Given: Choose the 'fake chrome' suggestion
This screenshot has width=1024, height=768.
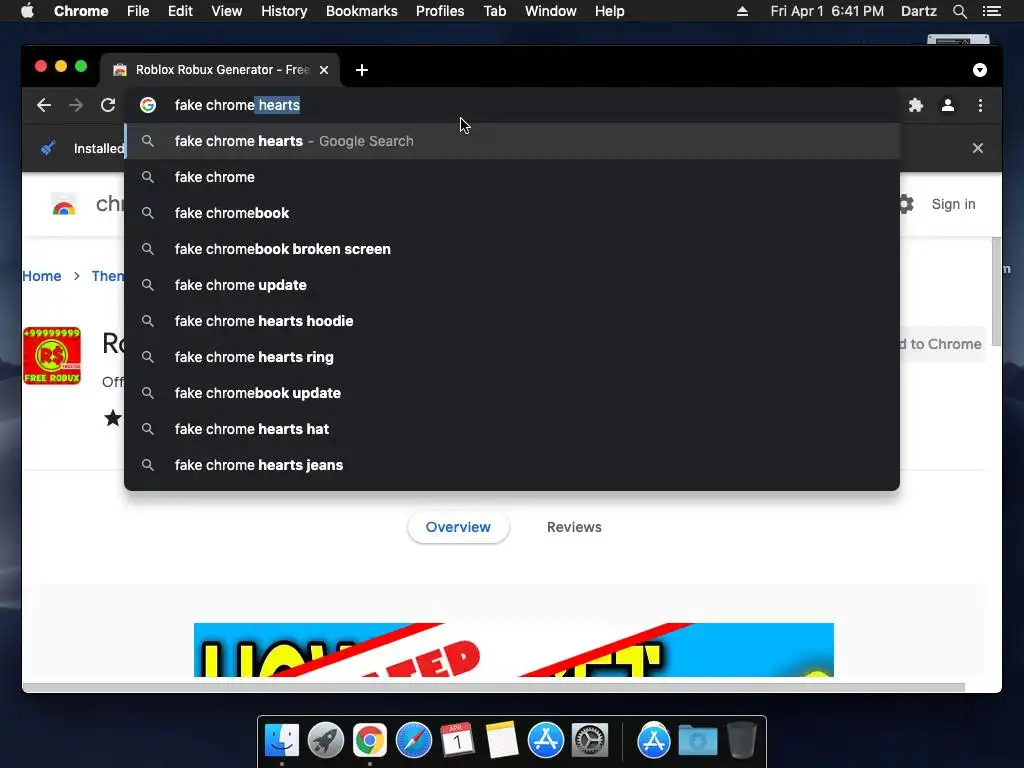Looking at the screenshot, I should tap(512, 177).
